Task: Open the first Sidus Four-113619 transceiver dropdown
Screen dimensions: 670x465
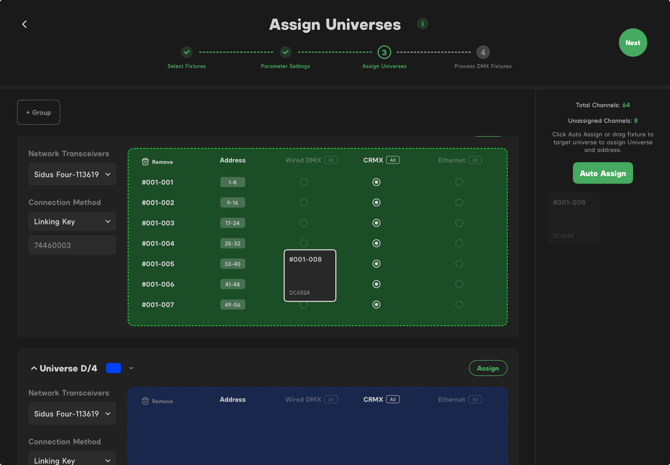Action: (x=72, y=174)
